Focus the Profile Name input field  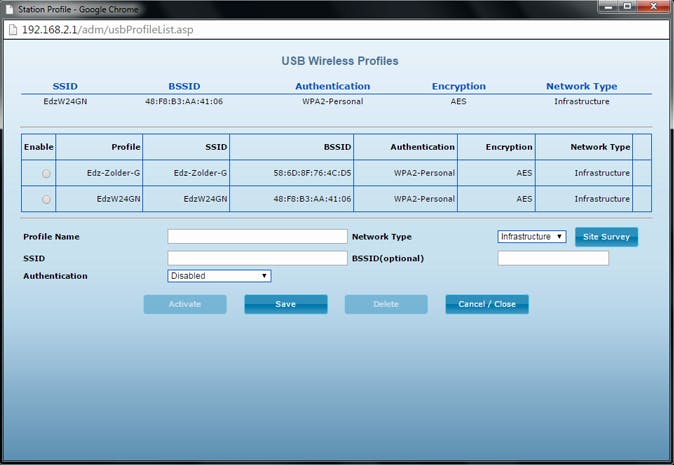coord(257,236)
